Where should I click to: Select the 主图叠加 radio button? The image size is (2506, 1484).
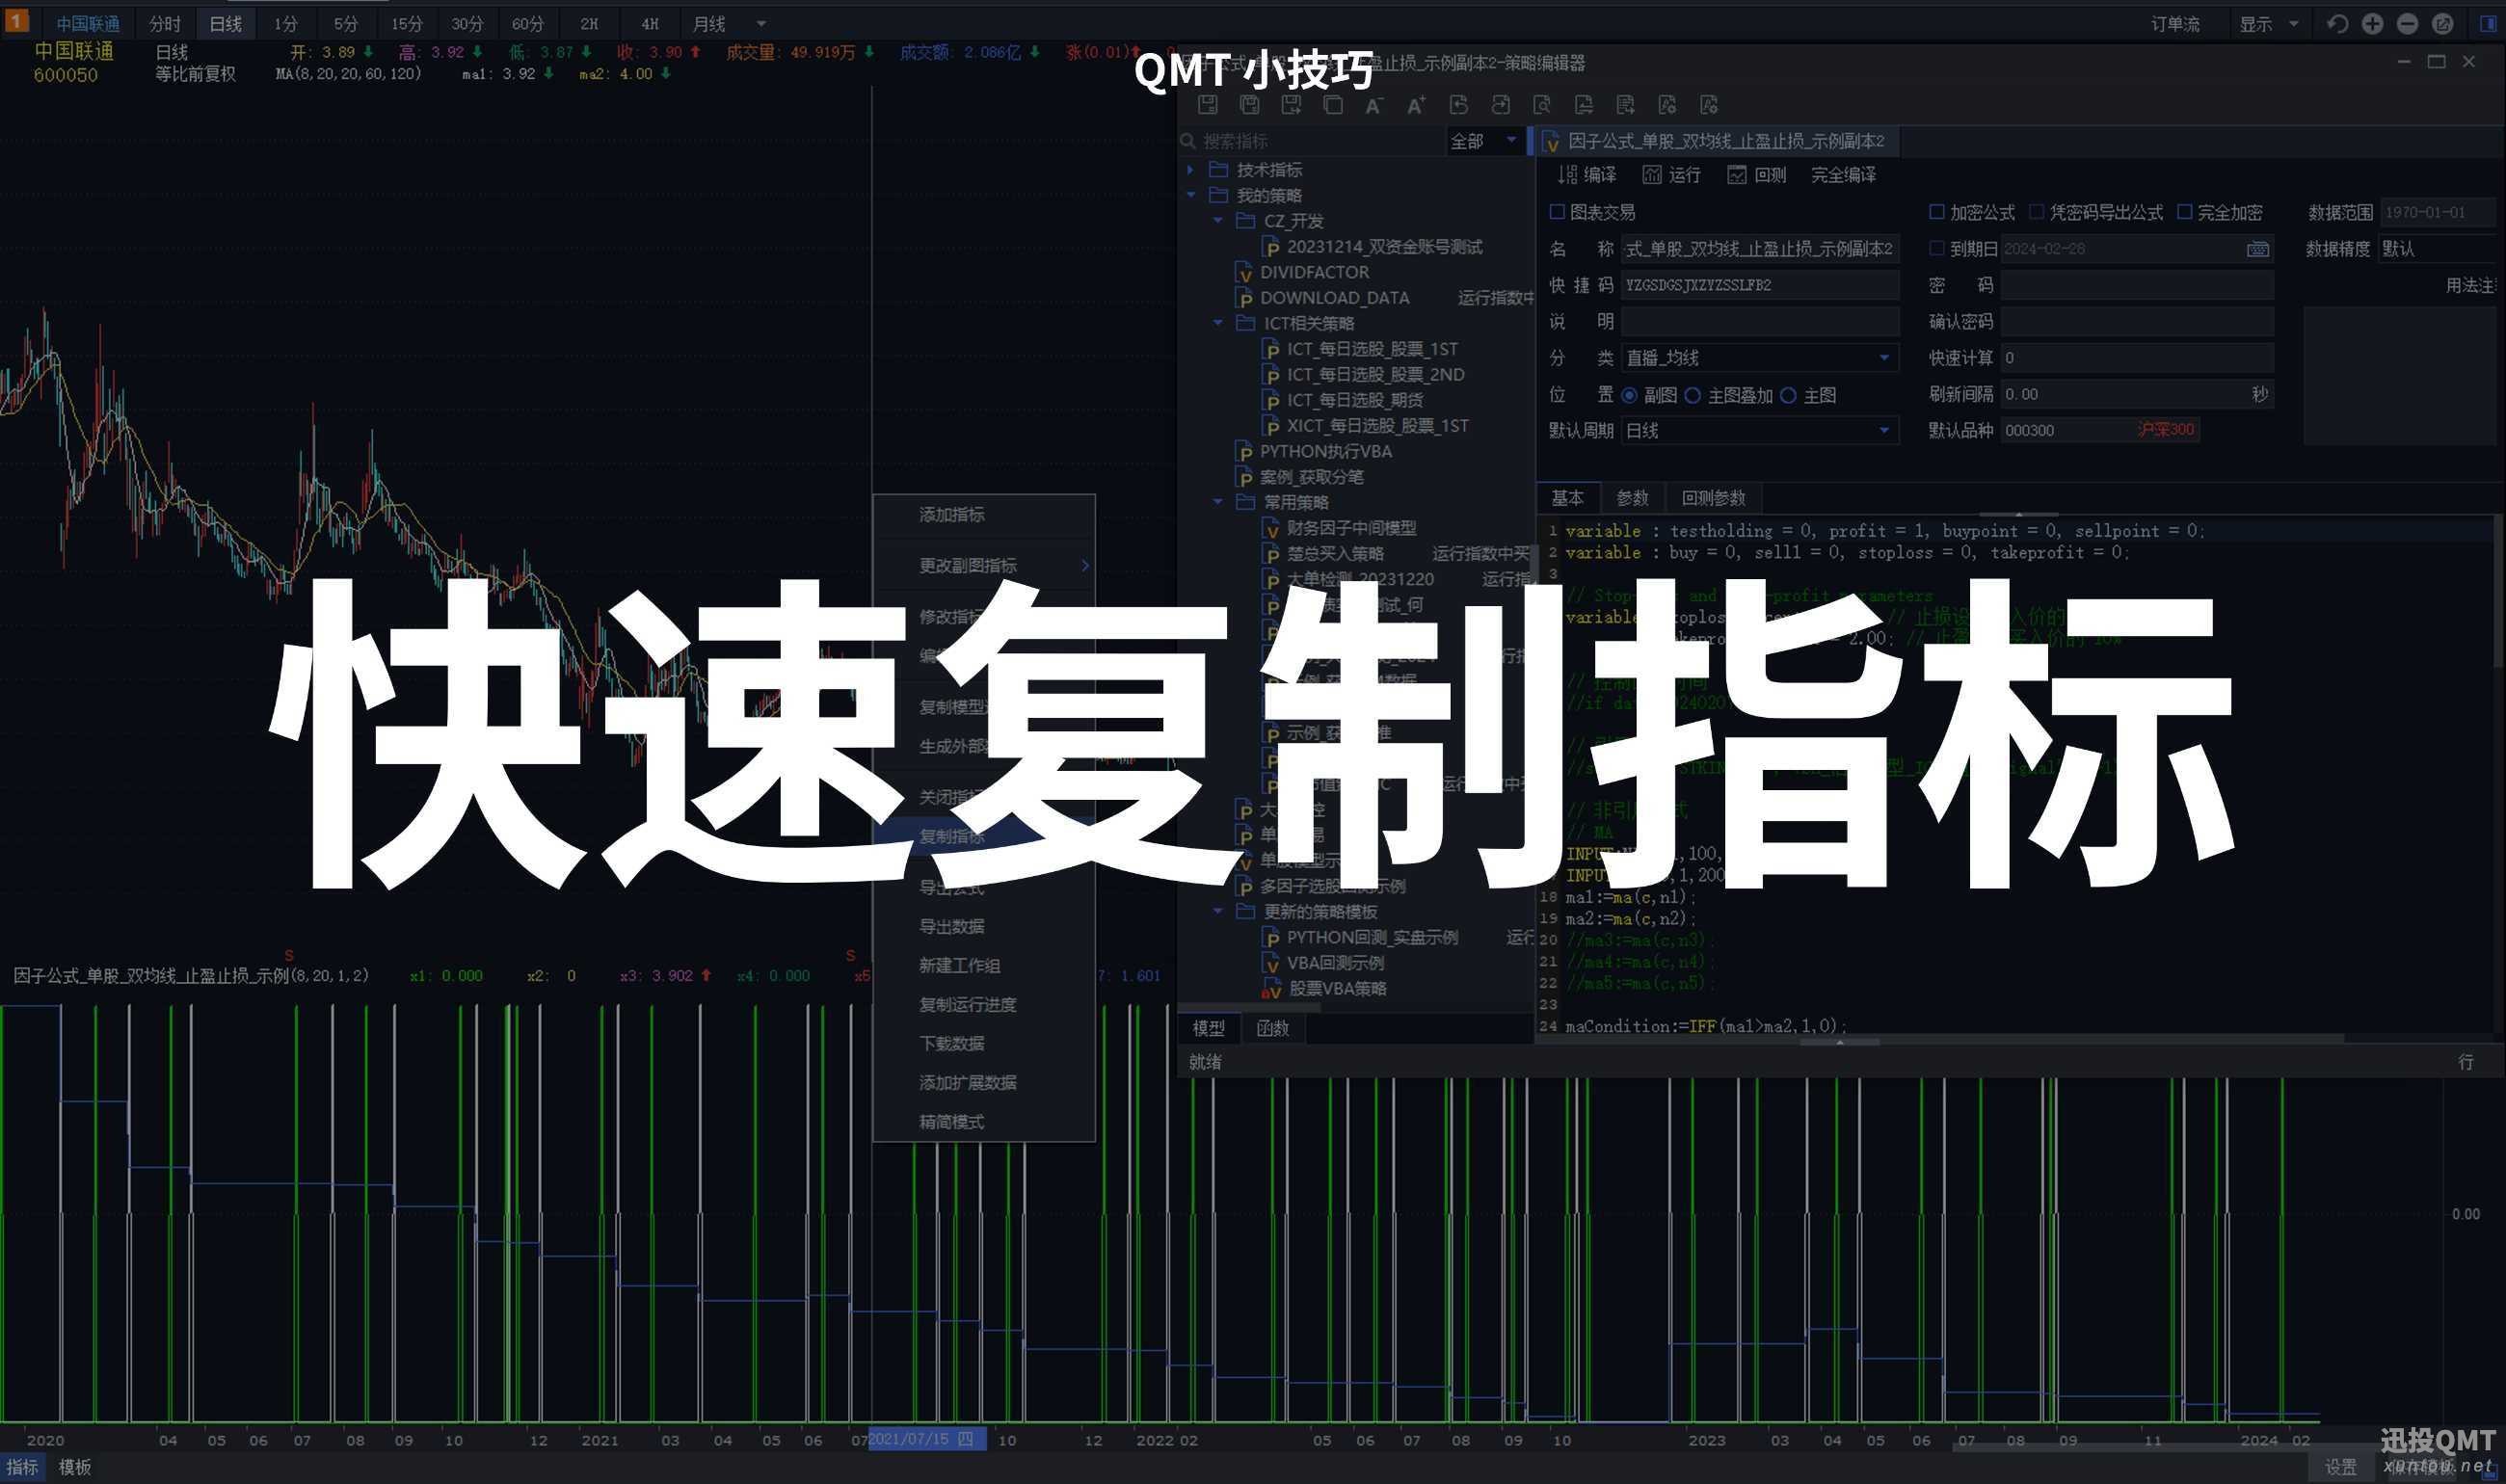pos(1692,395)
